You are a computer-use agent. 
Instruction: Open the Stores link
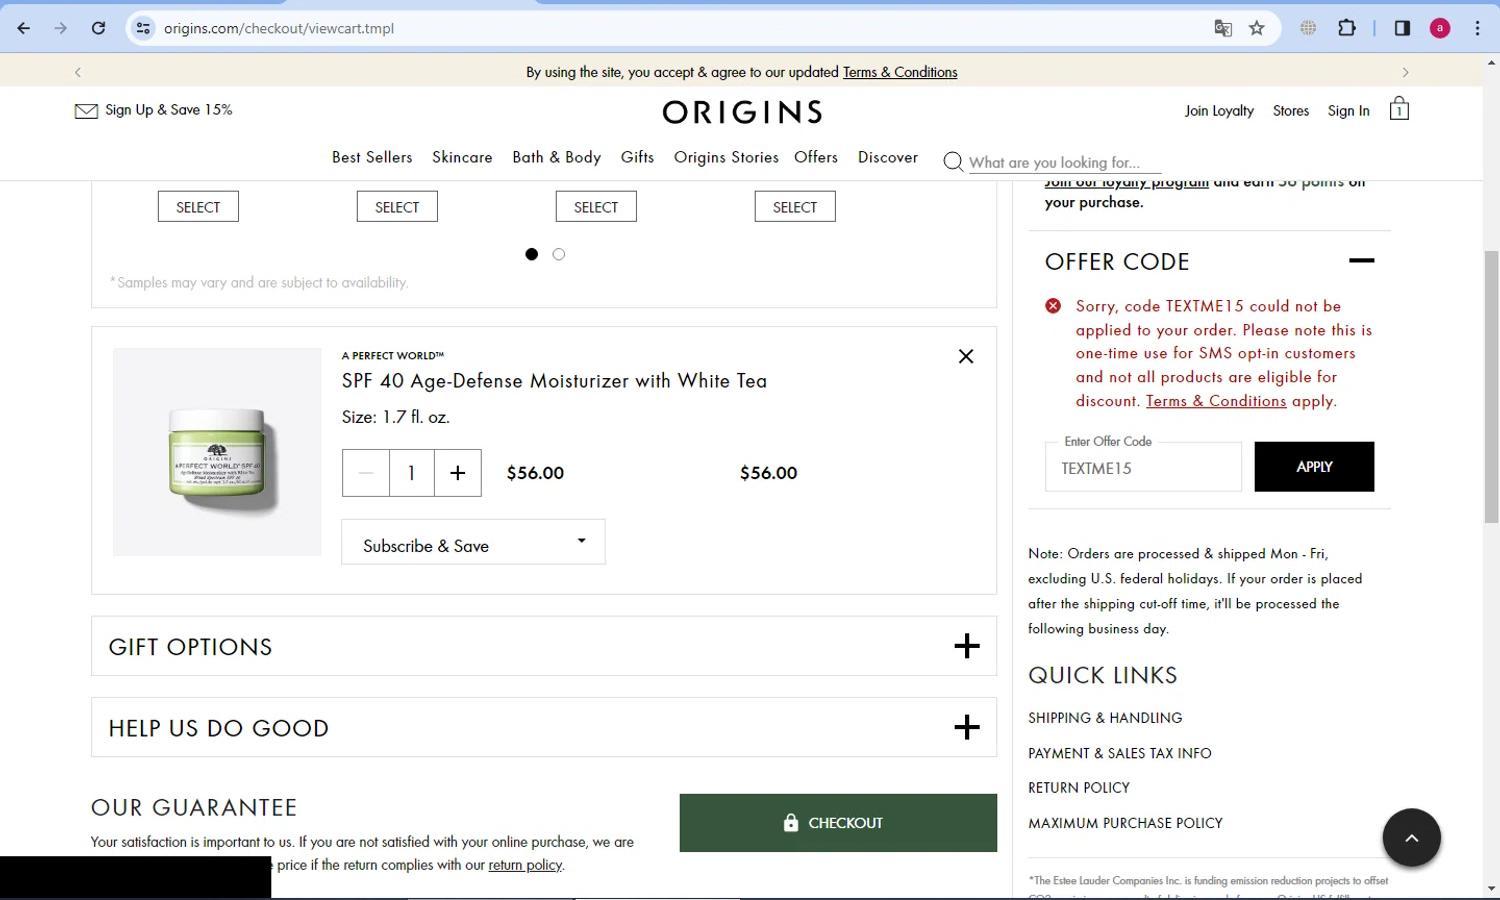pos(1291,111)
